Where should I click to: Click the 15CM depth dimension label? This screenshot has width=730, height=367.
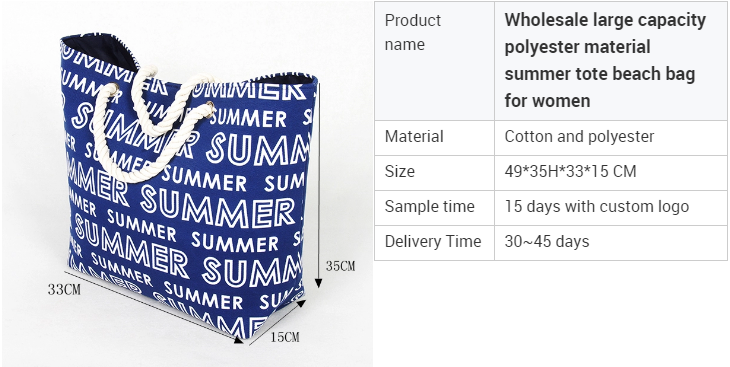click(x=284, y=337)
